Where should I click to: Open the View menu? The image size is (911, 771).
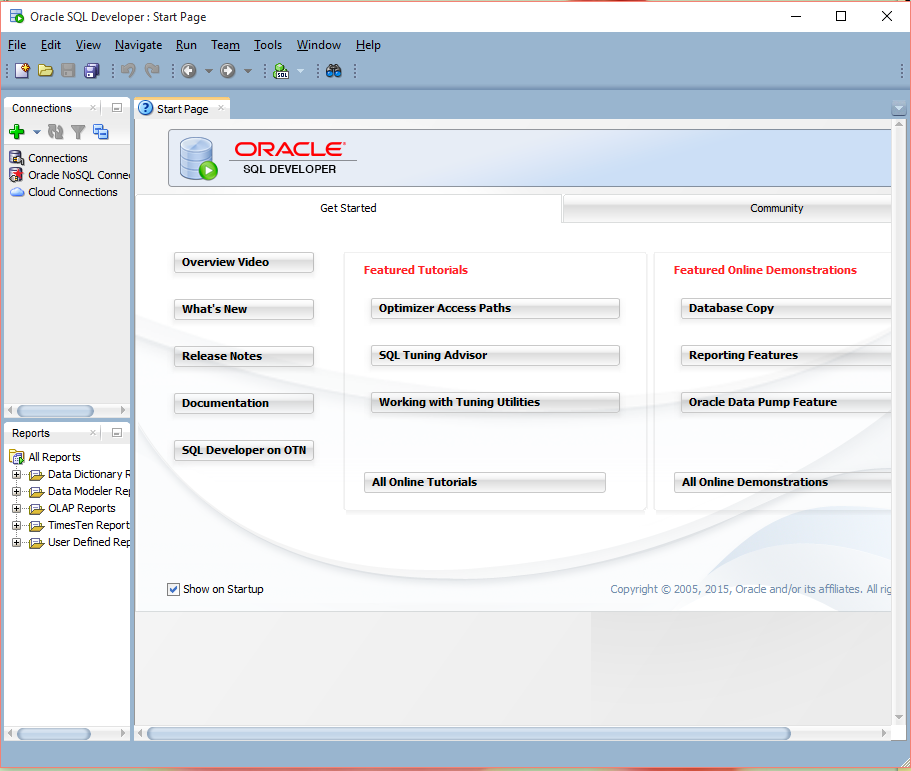(x=88, y=45)
